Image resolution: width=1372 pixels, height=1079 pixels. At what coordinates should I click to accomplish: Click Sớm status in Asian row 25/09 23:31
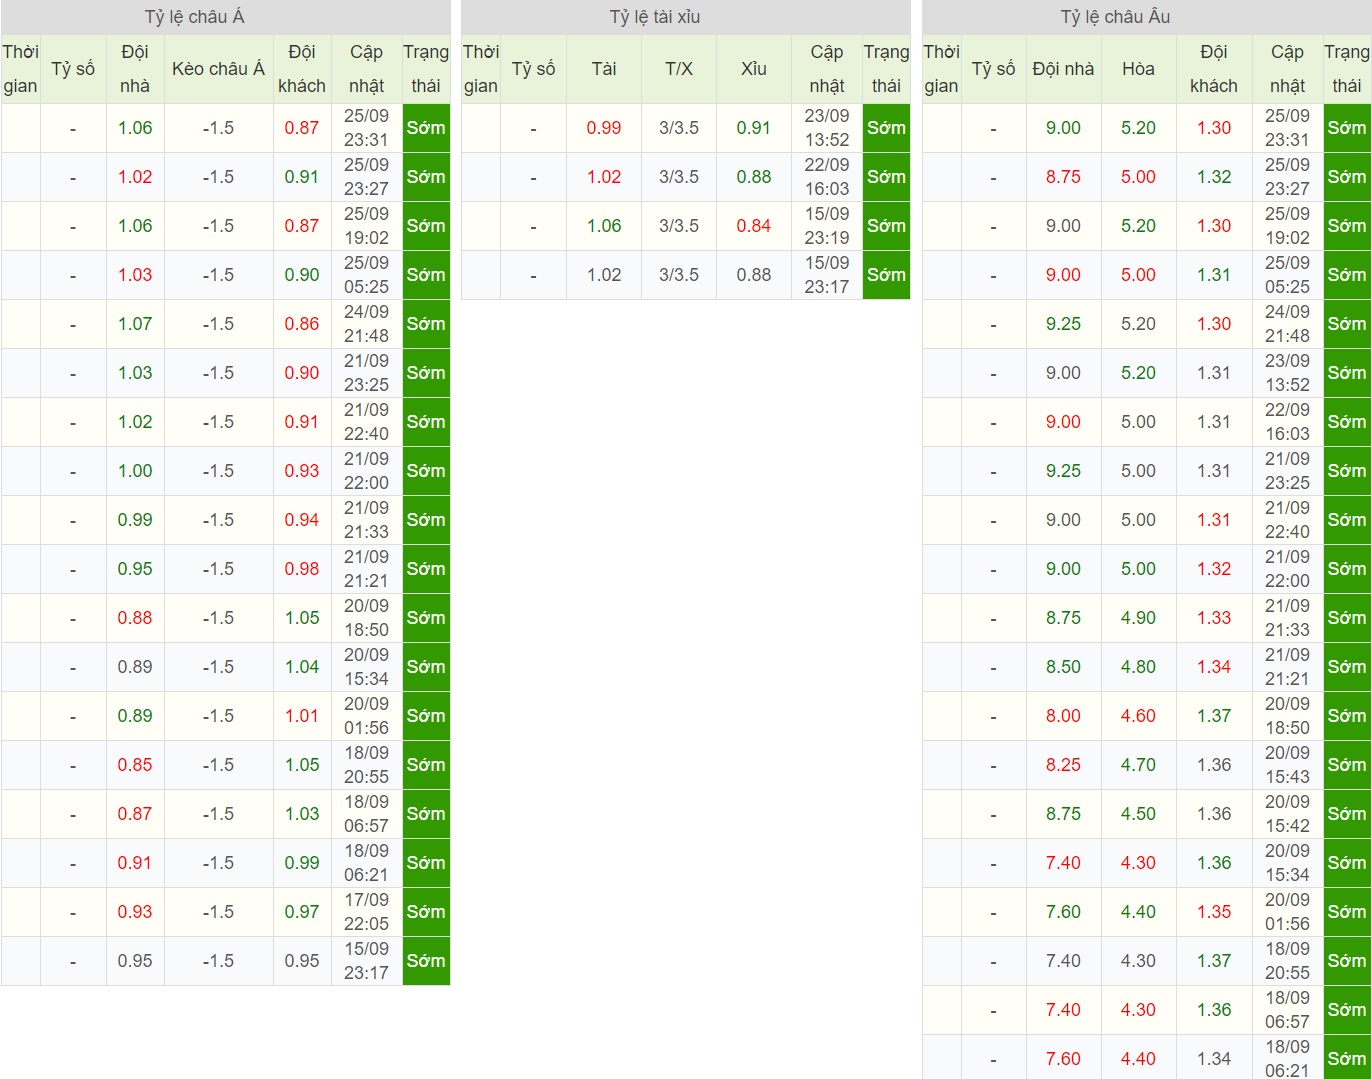pyautogui.click(x=426, y=128)
